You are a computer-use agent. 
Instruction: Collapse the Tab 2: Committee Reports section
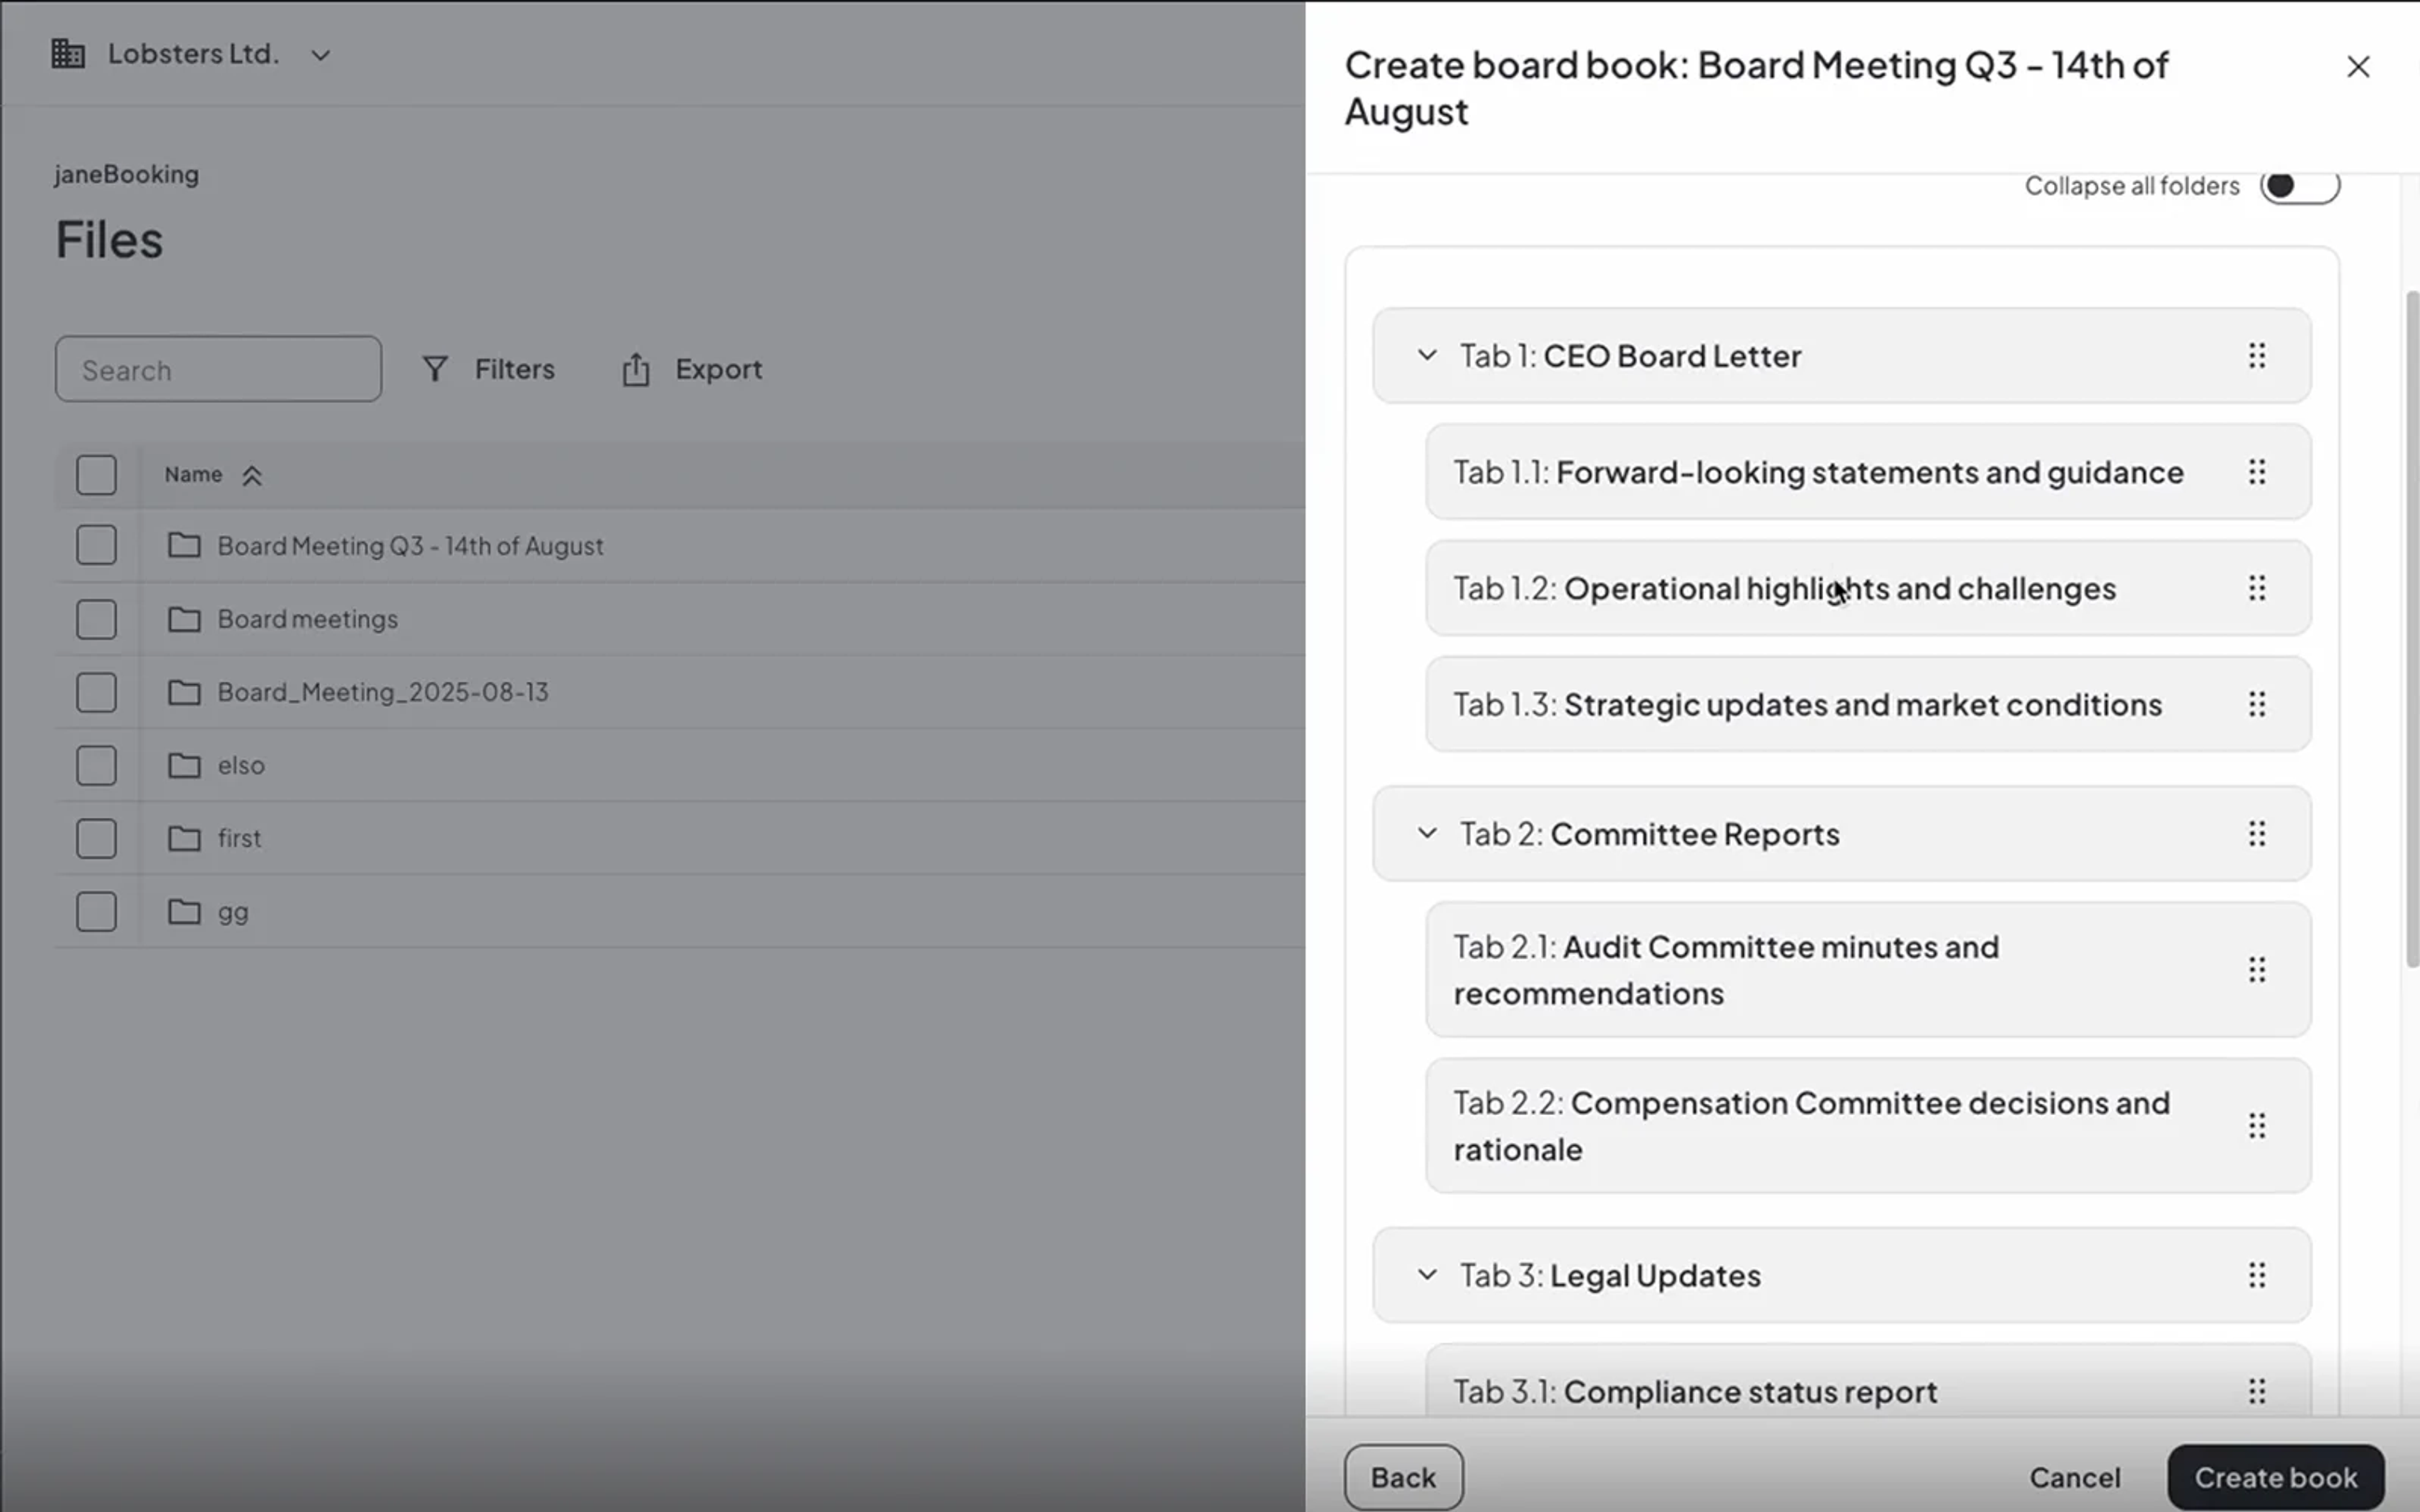1427,833
